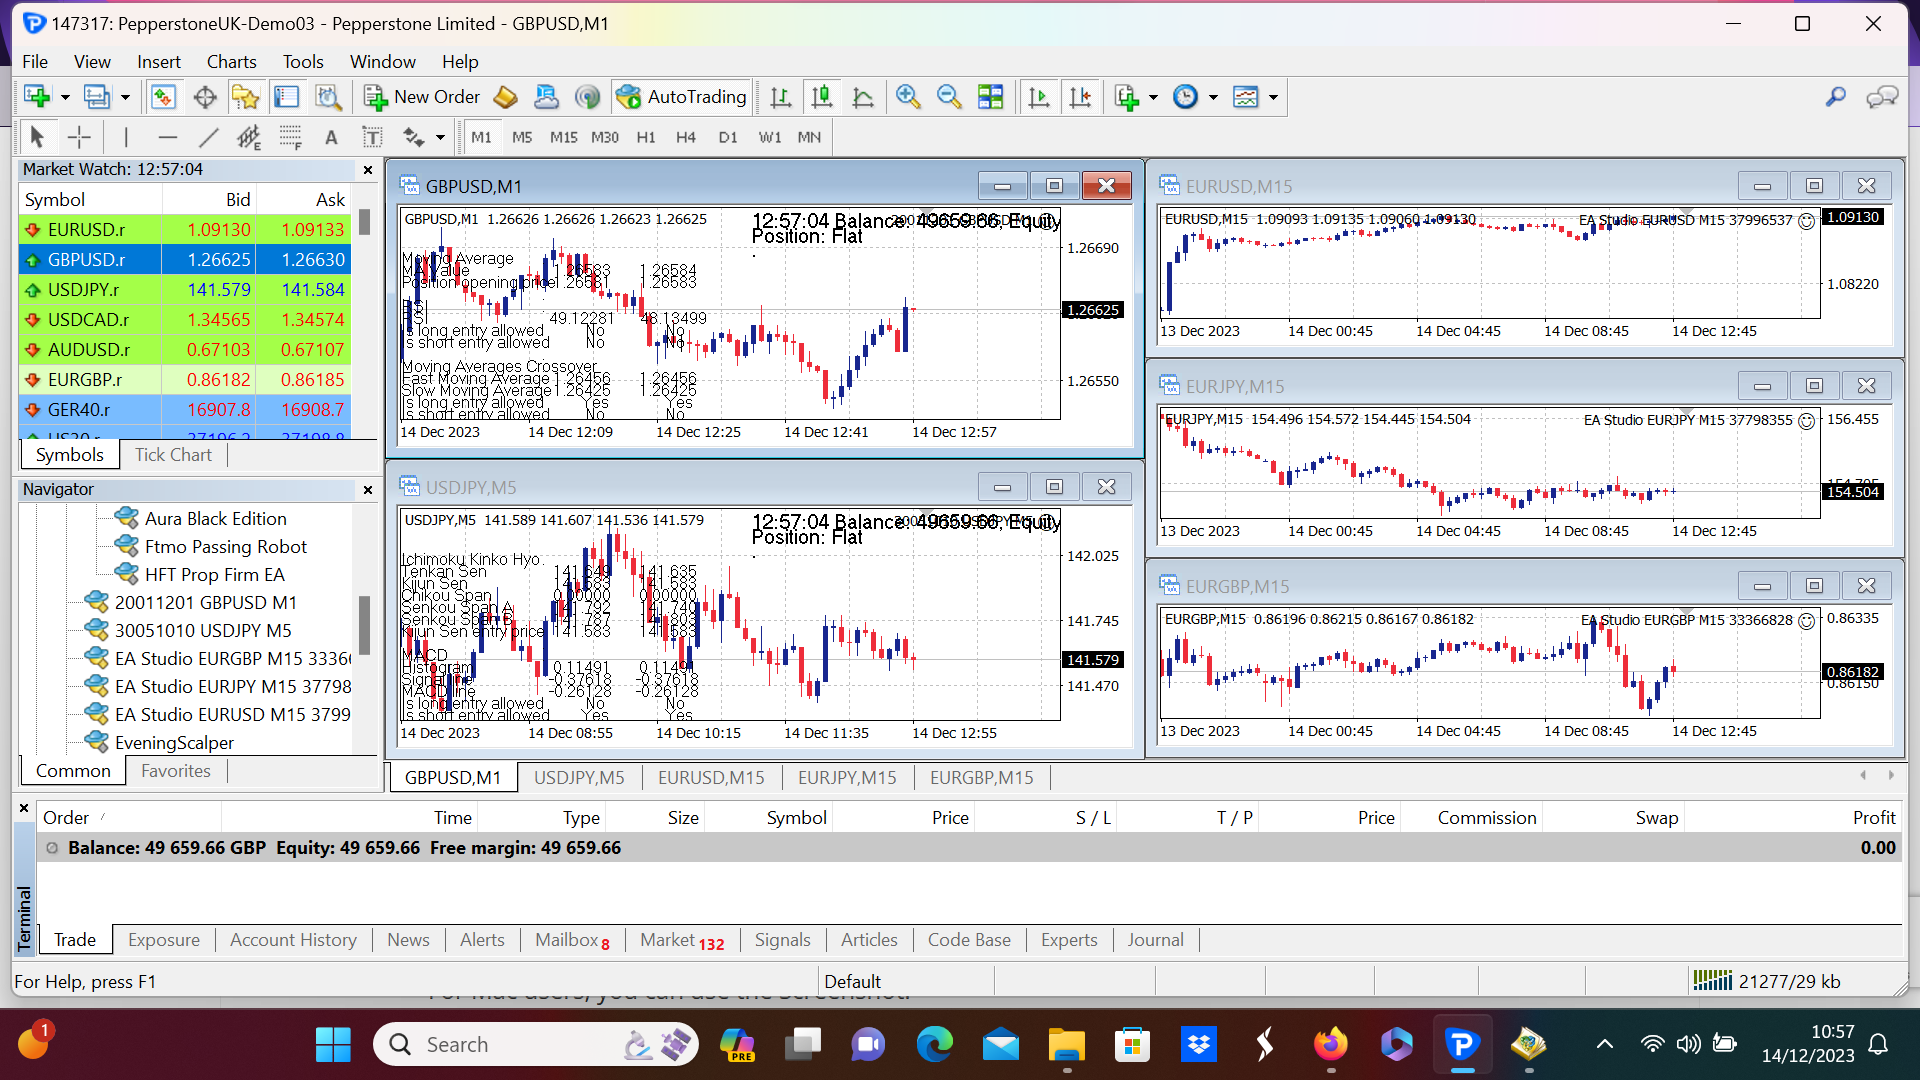Select H1 timeframe button
Screen dimensions: 1920x1080
pyautogui.click(x=646, y=137)
